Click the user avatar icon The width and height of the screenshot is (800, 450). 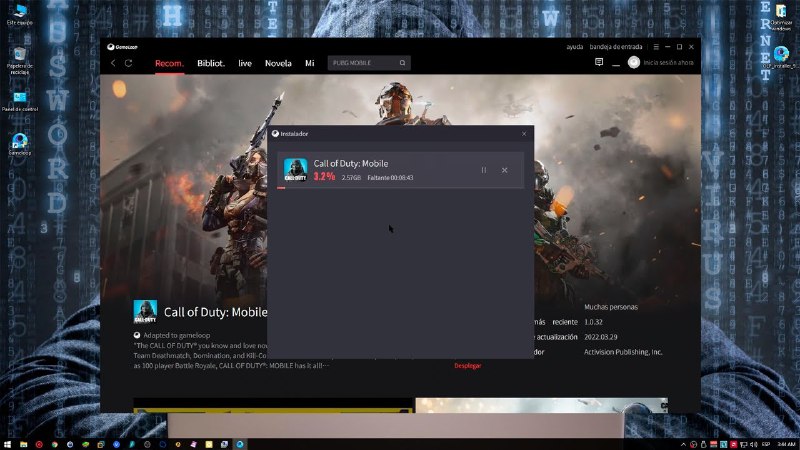click(634, 62)
